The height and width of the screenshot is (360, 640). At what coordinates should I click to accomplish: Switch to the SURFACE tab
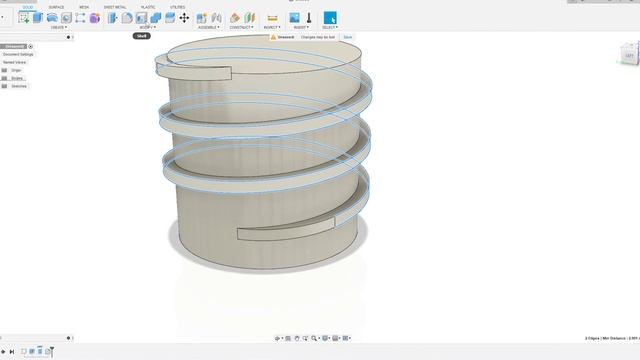pyautogui.click(x=56, y=7)
